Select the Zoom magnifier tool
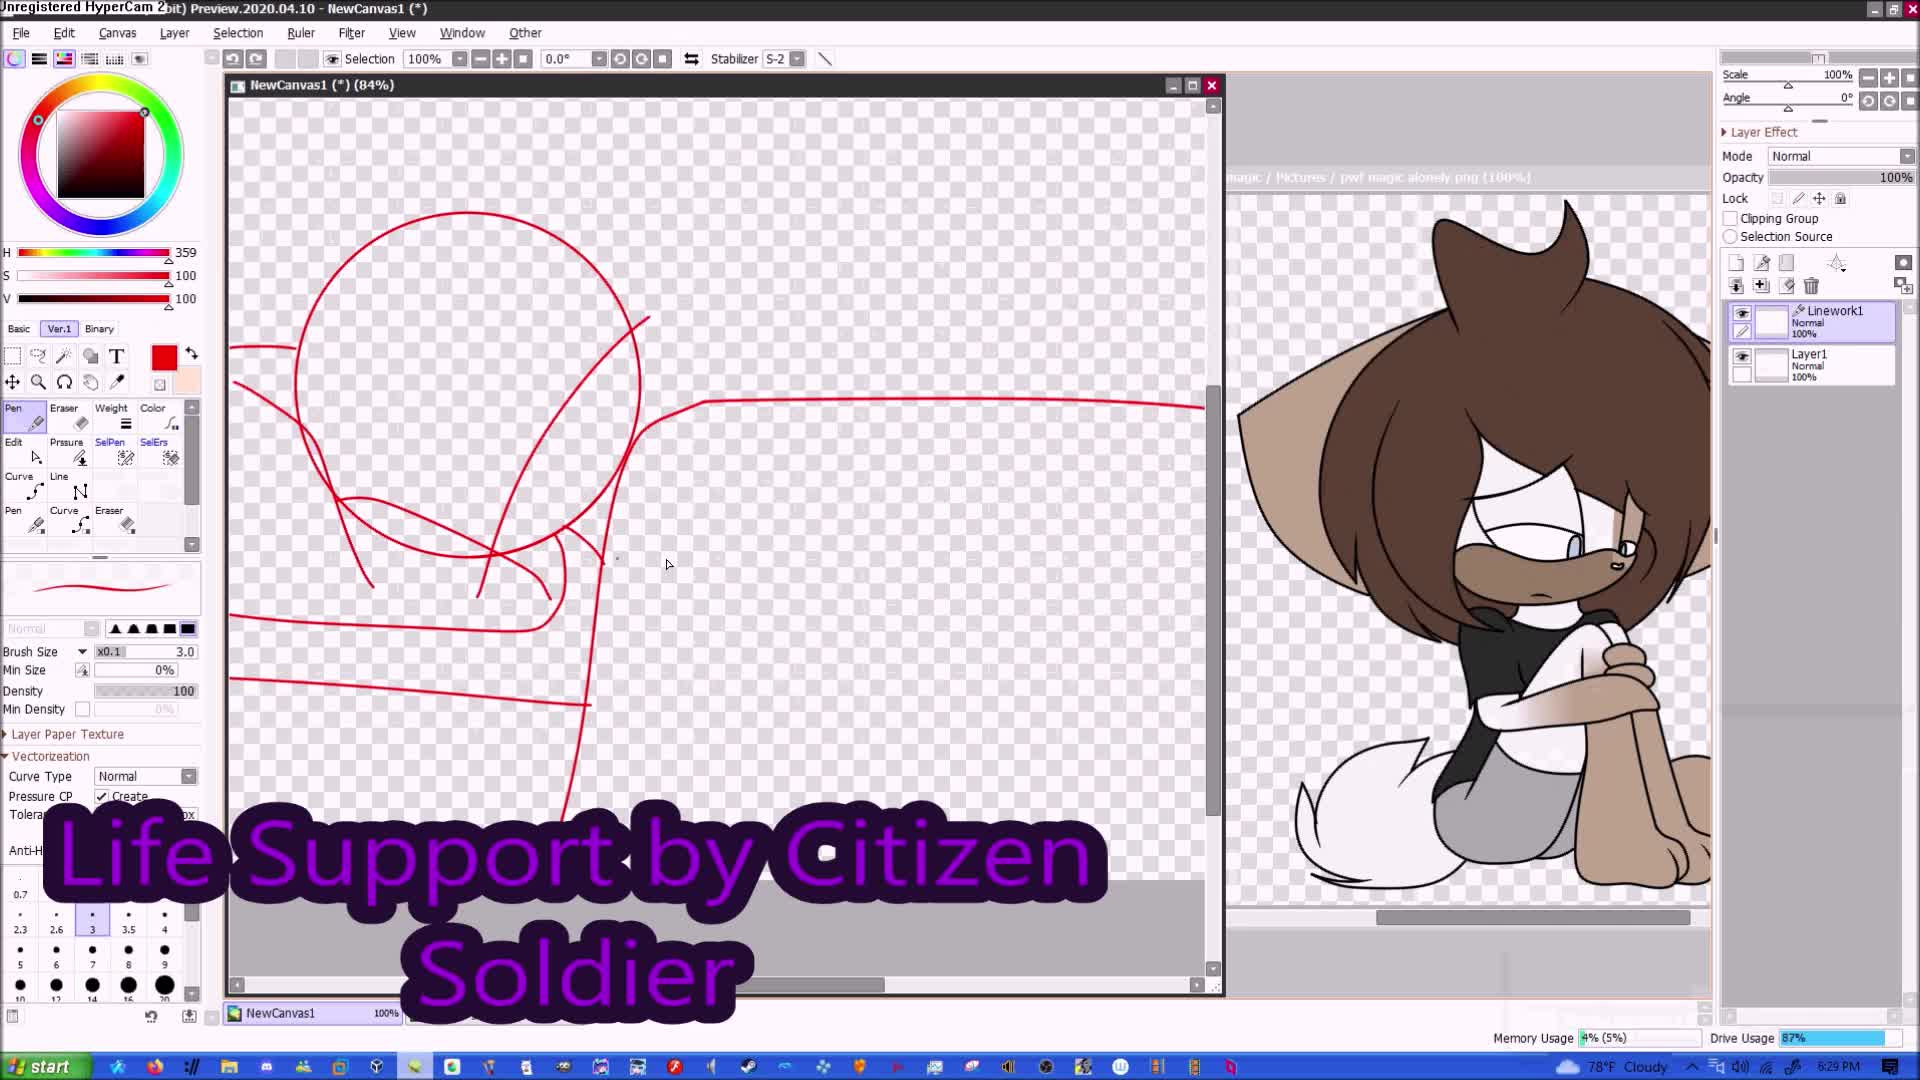1920x1080 pixels. click(x=38, y=382)
